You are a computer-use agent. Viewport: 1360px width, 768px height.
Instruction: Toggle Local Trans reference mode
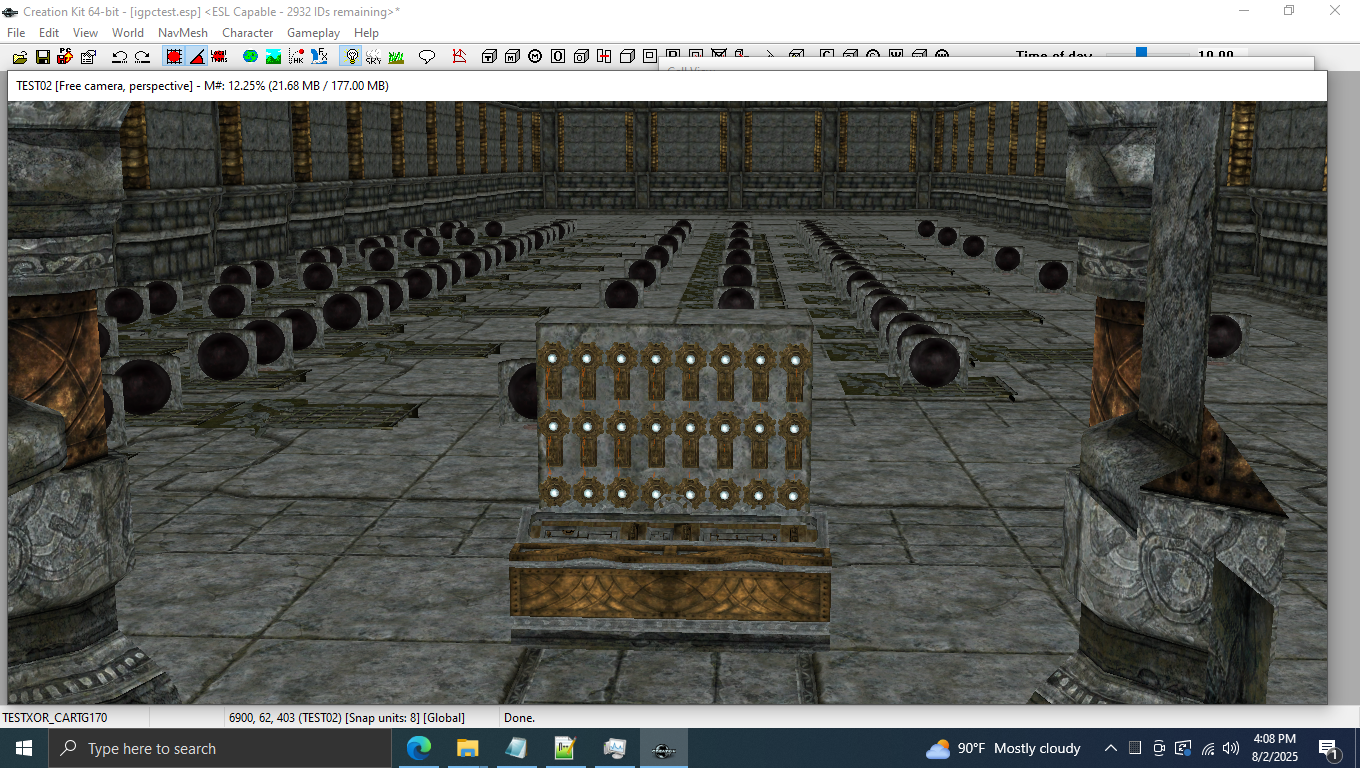pos(219,57)
